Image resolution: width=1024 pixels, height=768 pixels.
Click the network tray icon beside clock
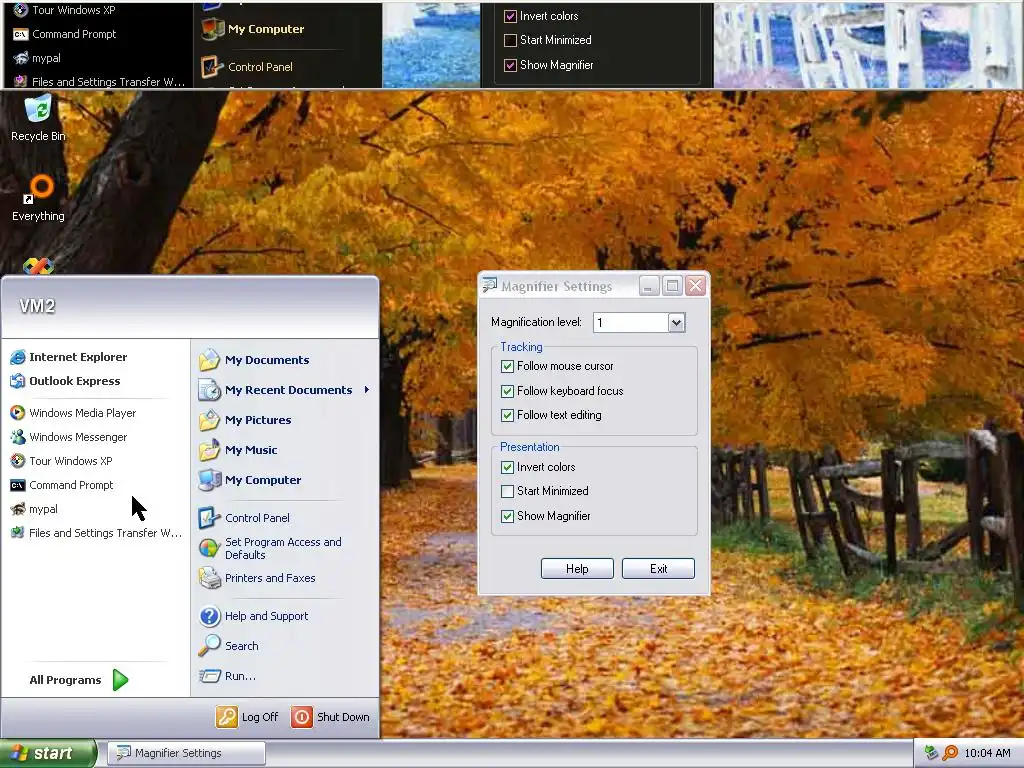click(931, 753)
